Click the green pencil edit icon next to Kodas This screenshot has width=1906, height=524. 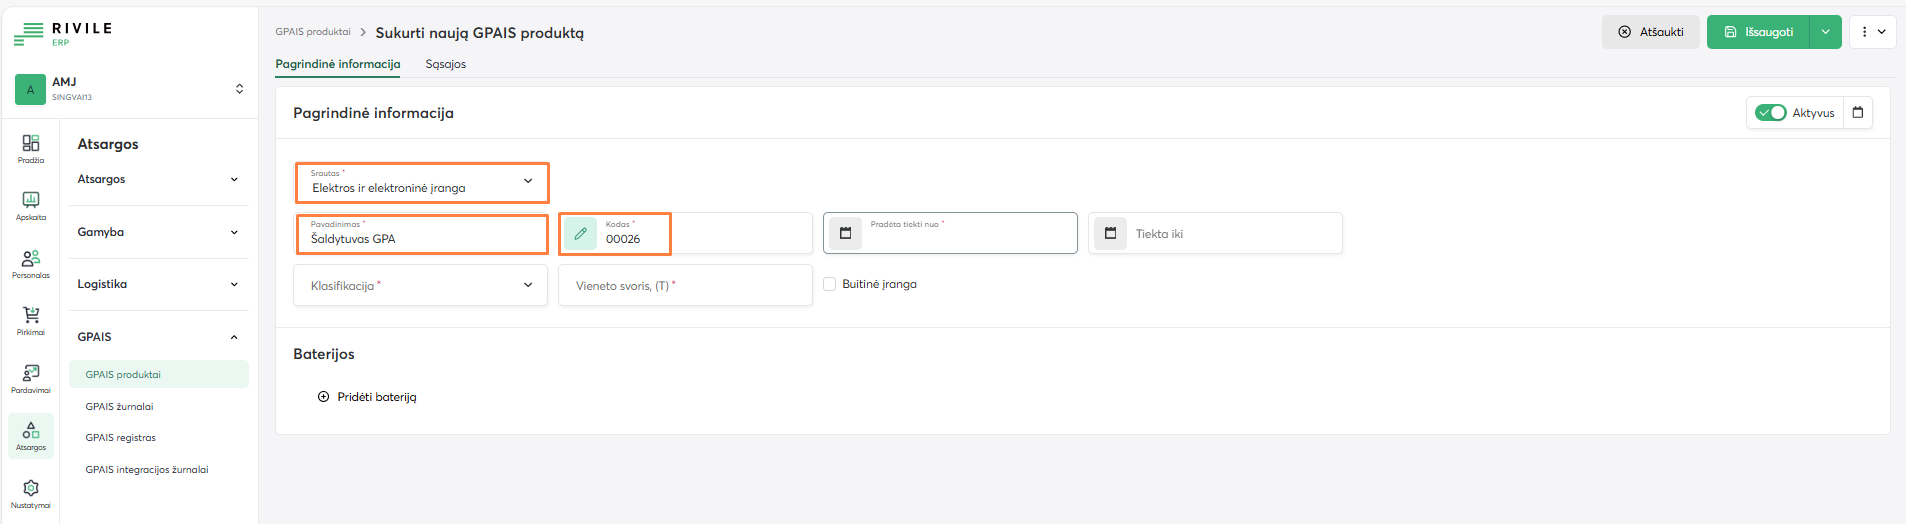point(580,234)
